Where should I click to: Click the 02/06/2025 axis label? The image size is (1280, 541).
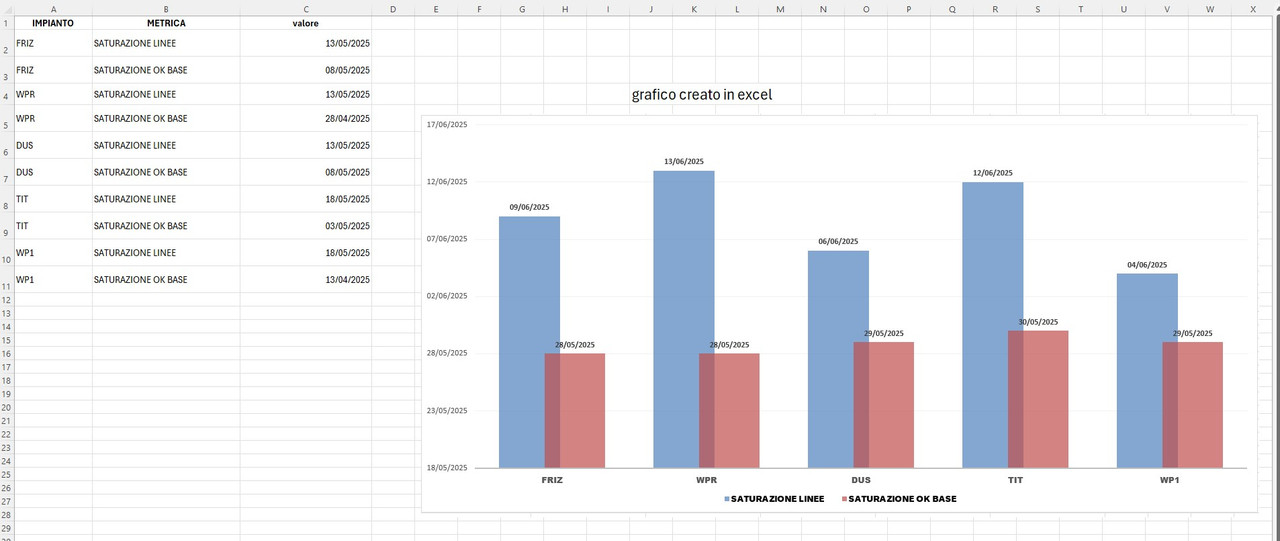447,296
